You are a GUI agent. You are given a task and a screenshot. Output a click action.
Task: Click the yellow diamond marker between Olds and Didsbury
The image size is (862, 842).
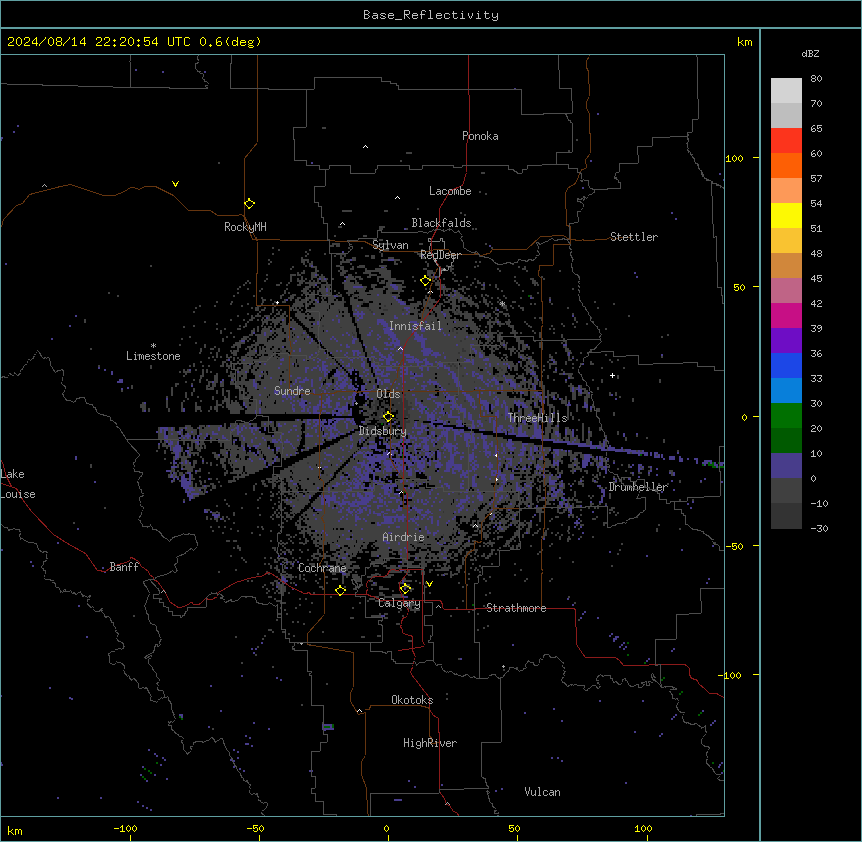[389, 416]
